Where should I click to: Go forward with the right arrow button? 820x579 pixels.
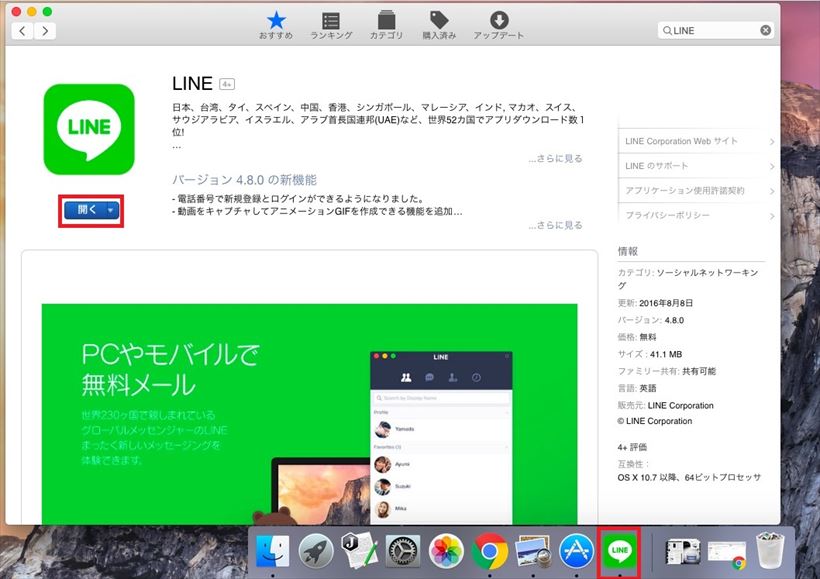click(x=45, y=31)
